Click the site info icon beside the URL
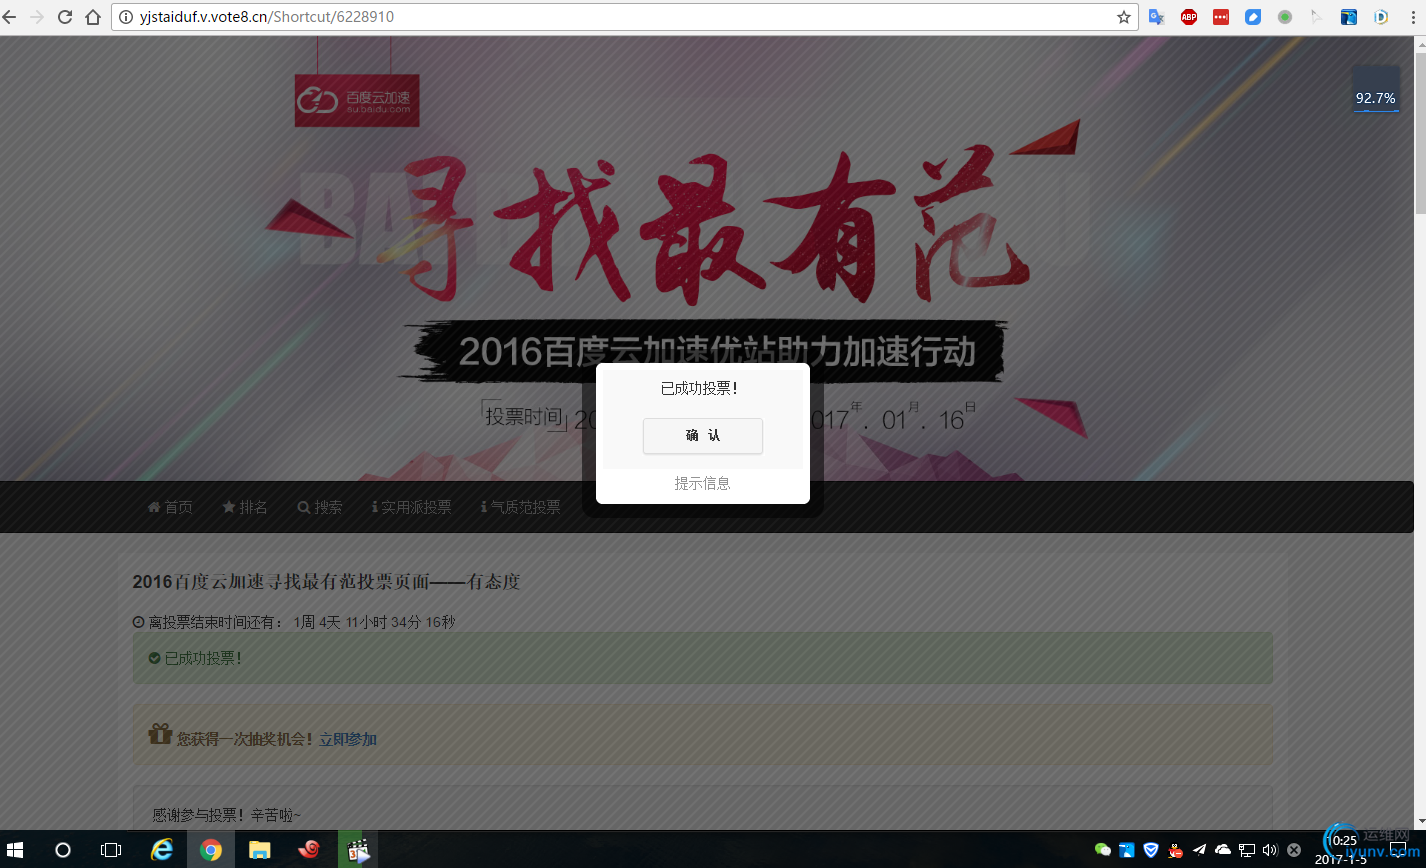The image size is (1426, 868). tap(127, 17)
